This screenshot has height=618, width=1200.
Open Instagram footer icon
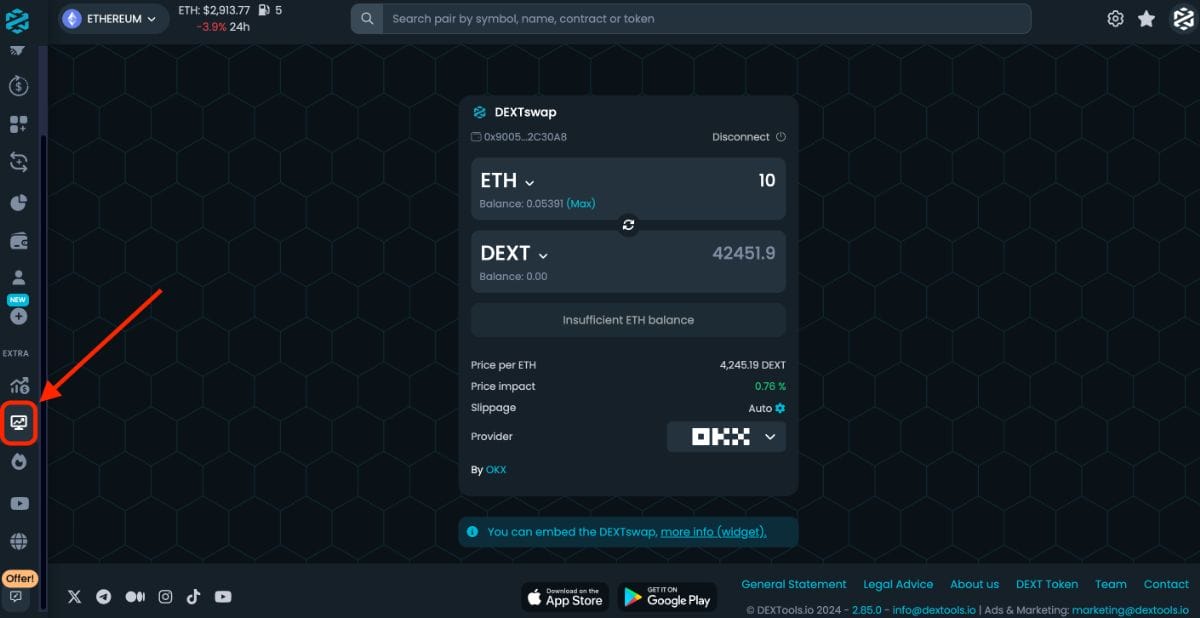(165, 597)
